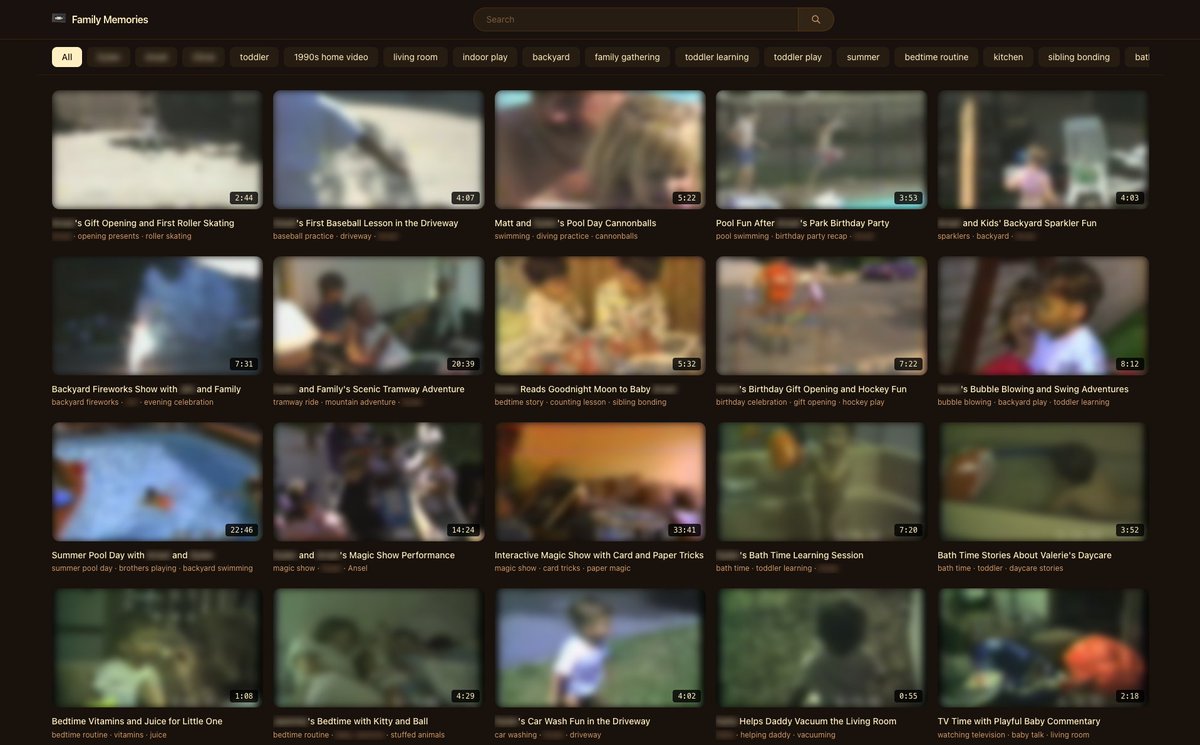The image size is (1200, 745).
Task: Click the 'juice' tag text
Action: tap(158, 734)
